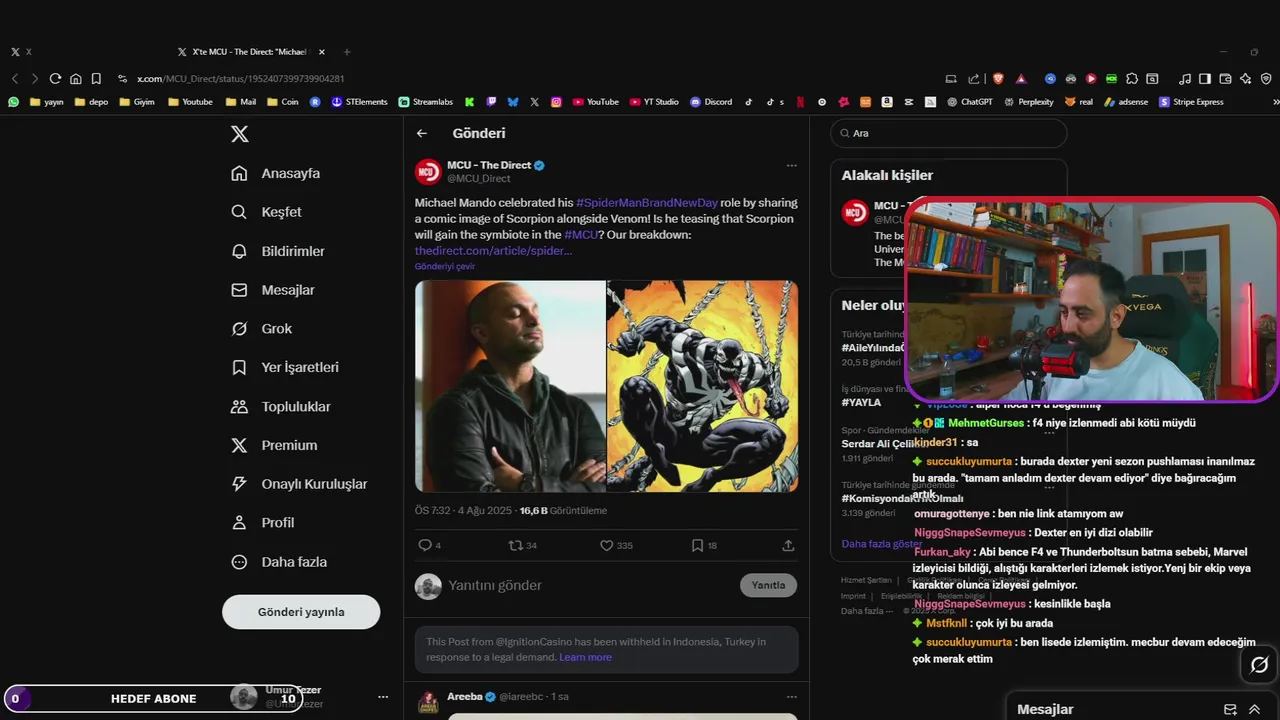Open Anasayfa home page
Viewport: 1280px width, 720px height.
coord(276,173)
